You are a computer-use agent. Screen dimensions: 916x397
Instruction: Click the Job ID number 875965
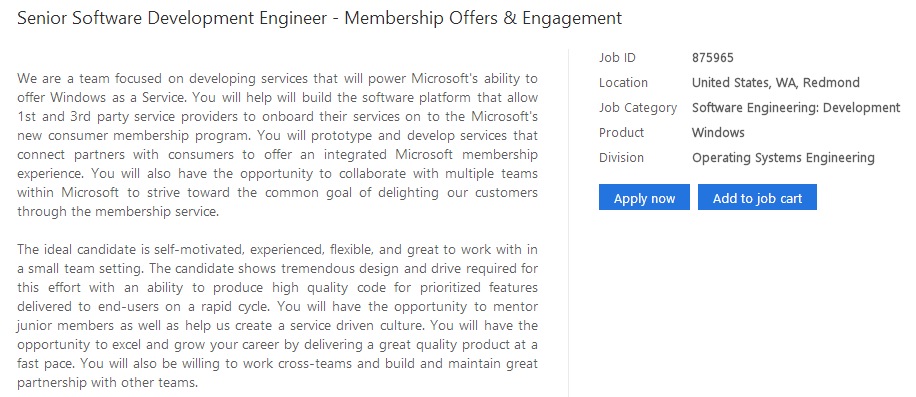click(x=713, y=58)
